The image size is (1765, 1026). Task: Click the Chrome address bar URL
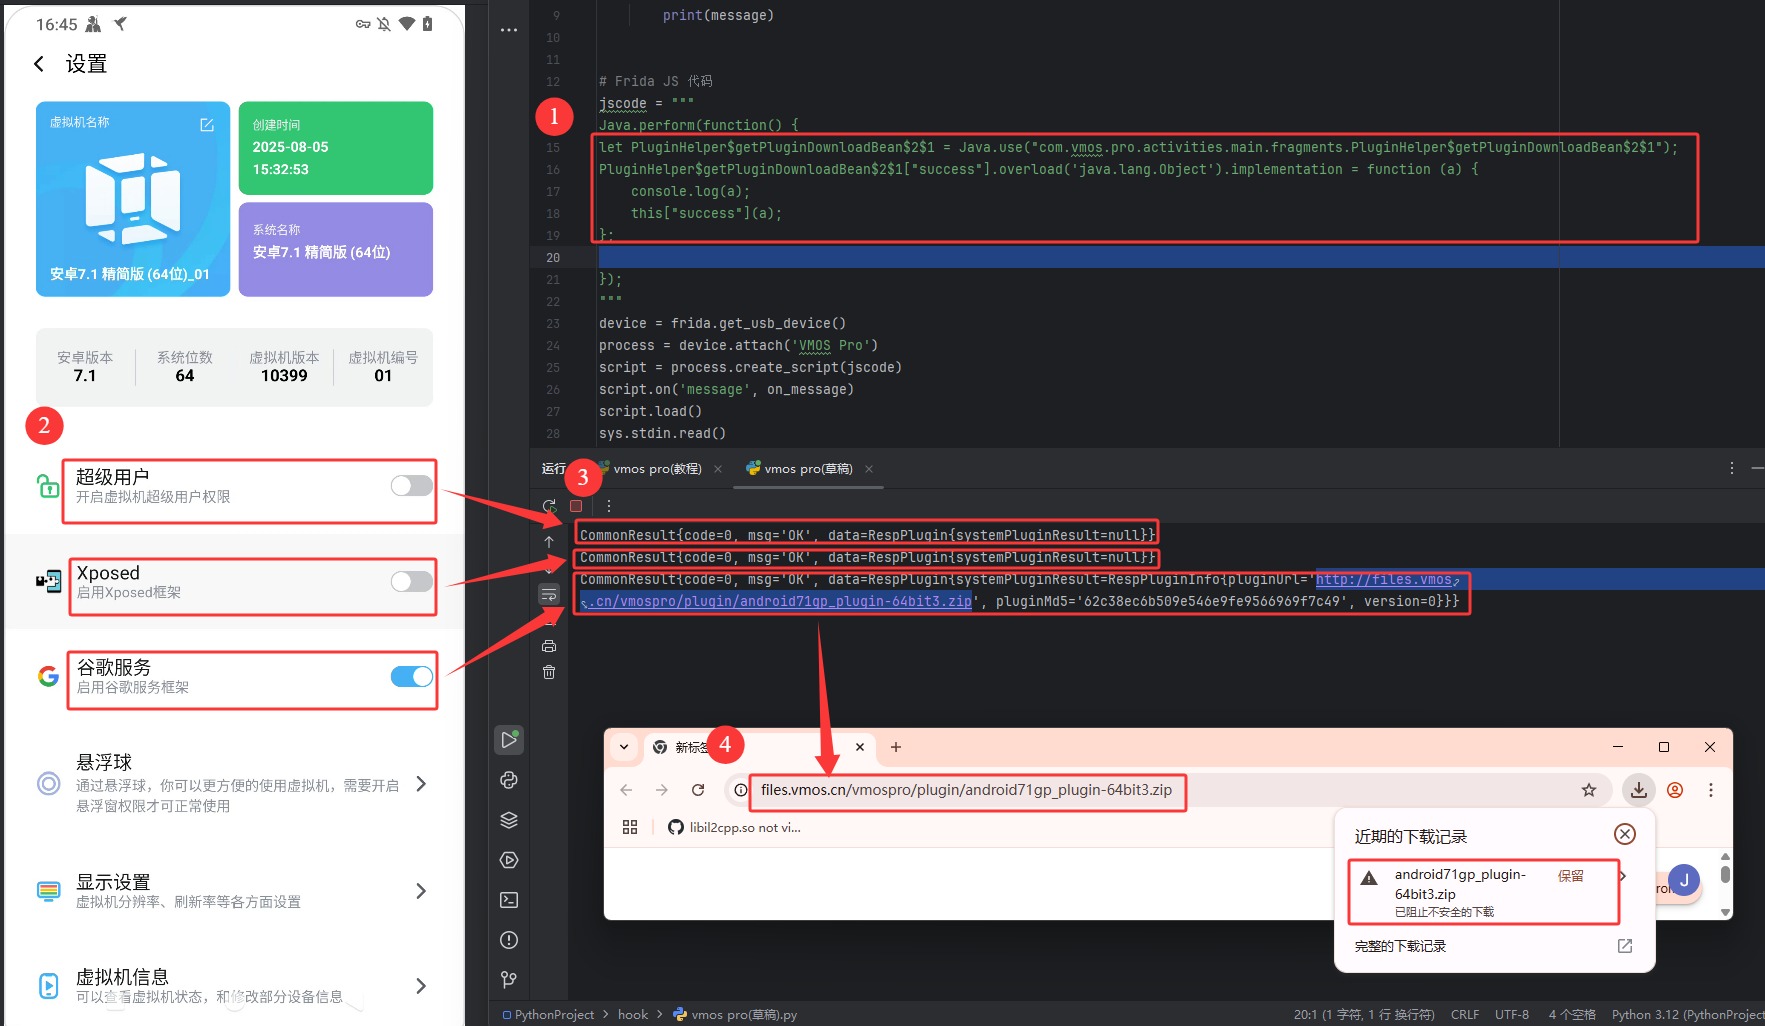point(966,790)
